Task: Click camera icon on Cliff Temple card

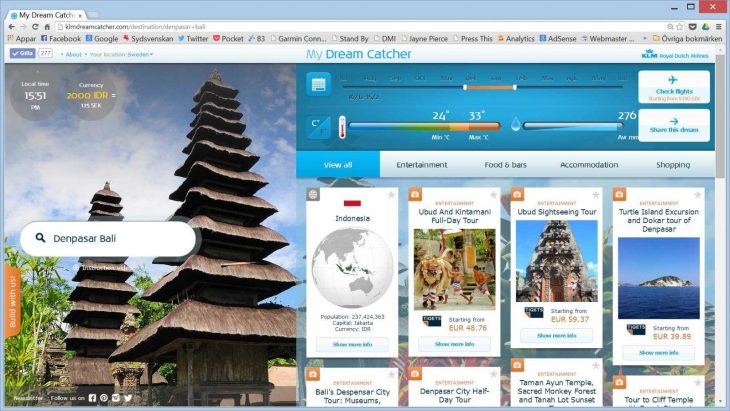Action: click(x=619, y=383)
